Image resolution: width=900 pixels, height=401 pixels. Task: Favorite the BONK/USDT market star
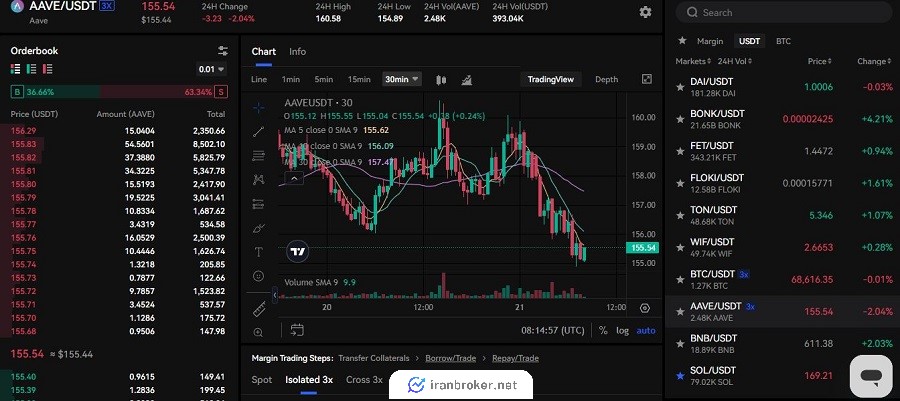coord(681,119)
